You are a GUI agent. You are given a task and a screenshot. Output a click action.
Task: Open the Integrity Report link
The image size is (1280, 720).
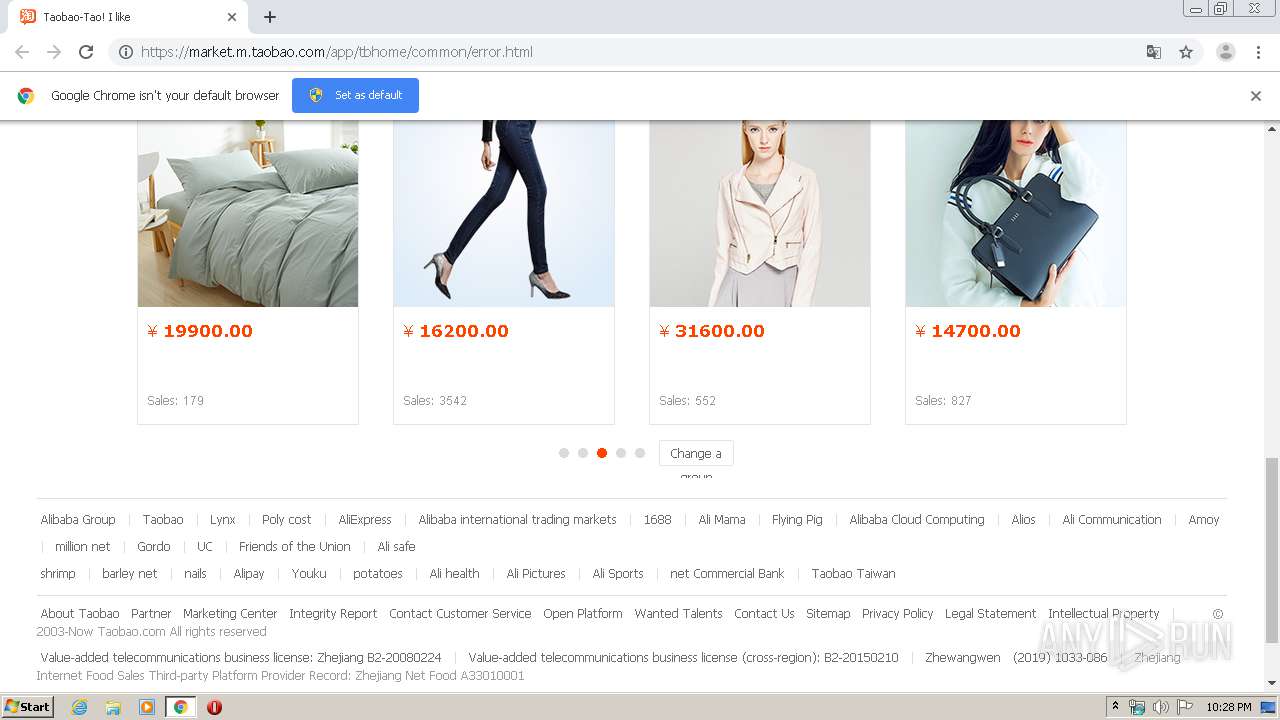tap(333, 614)
